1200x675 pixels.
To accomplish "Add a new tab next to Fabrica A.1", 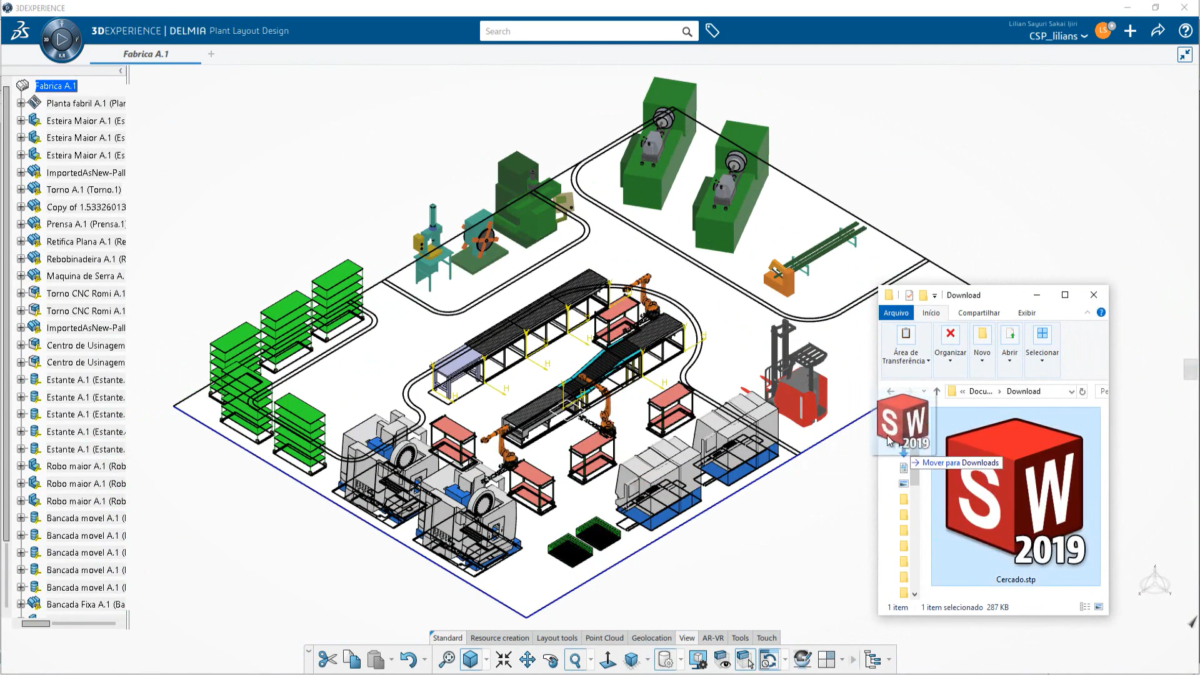I will 211,54.
